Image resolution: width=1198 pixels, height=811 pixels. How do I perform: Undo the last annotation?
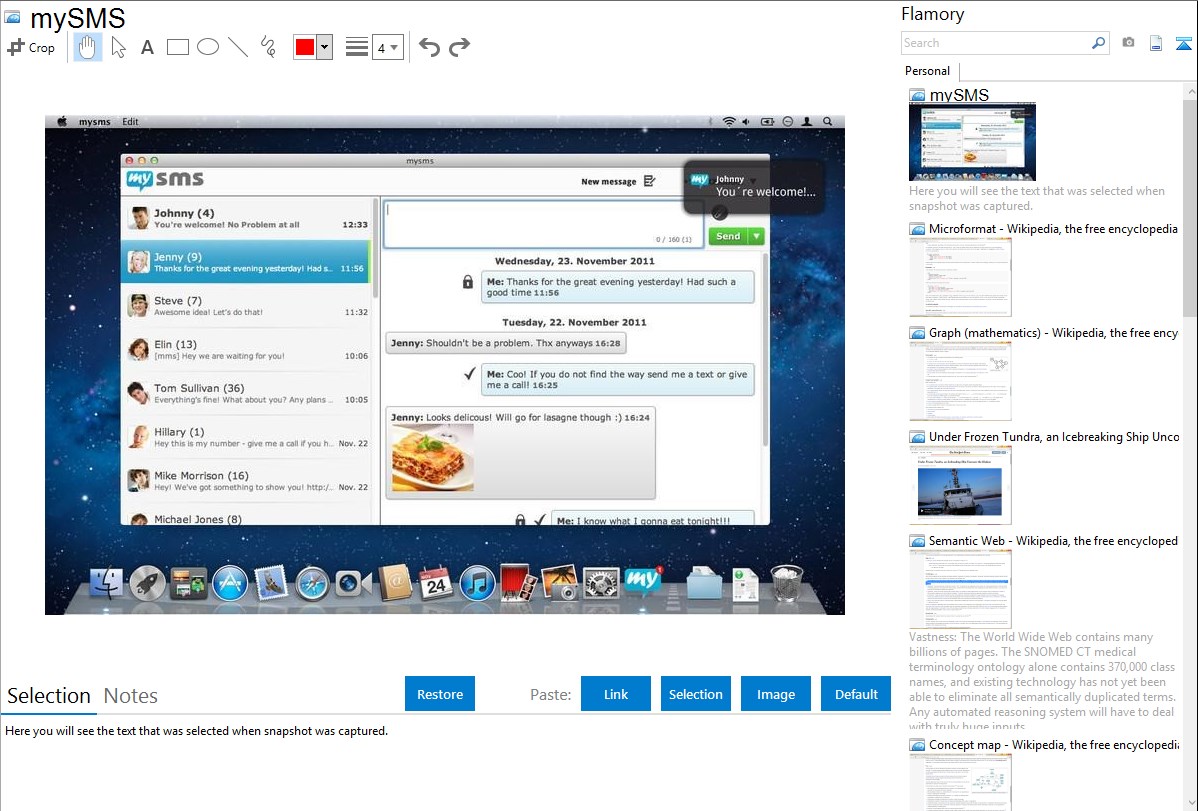(429, 47)
